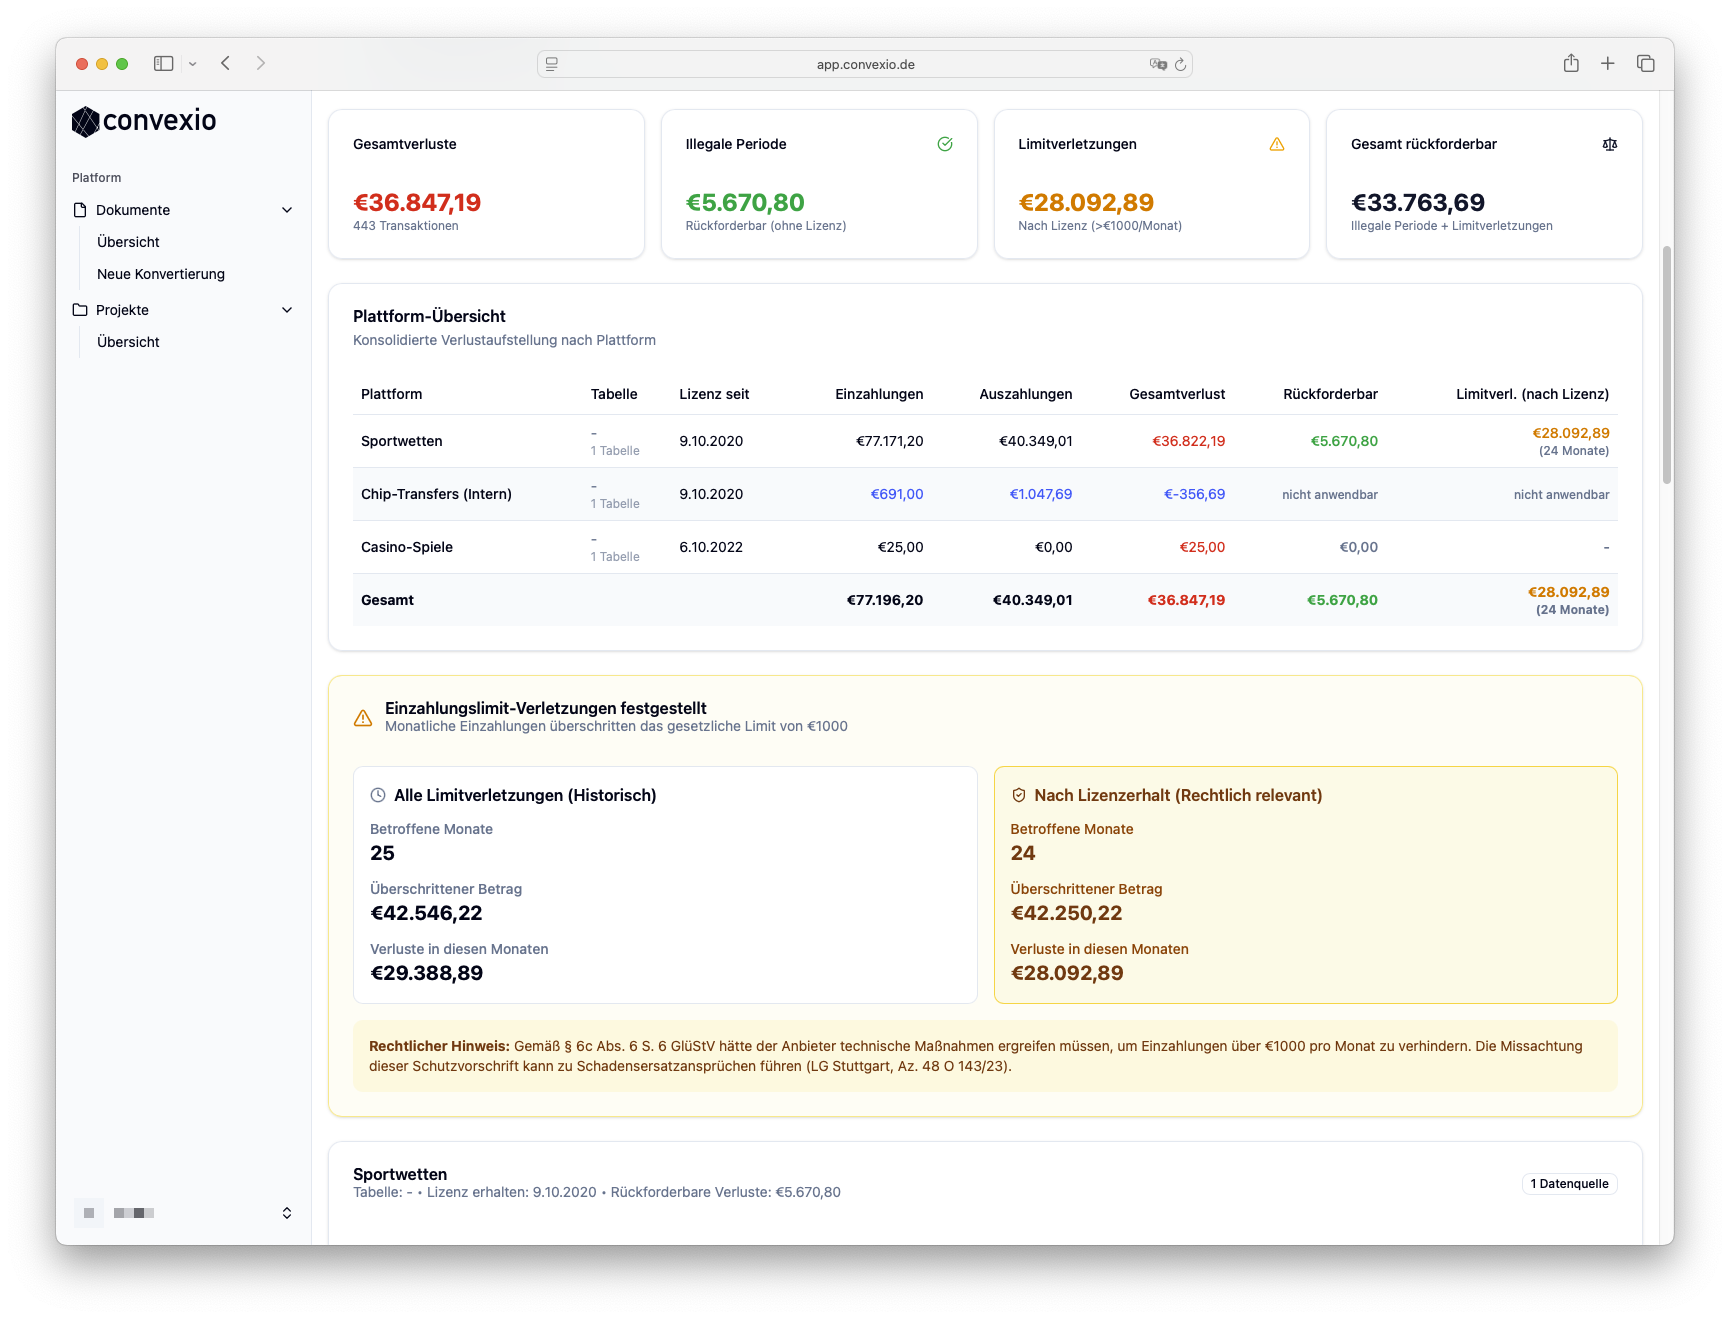Click the translate icon in the address bar
1730x1319 pixels.
1158,64
